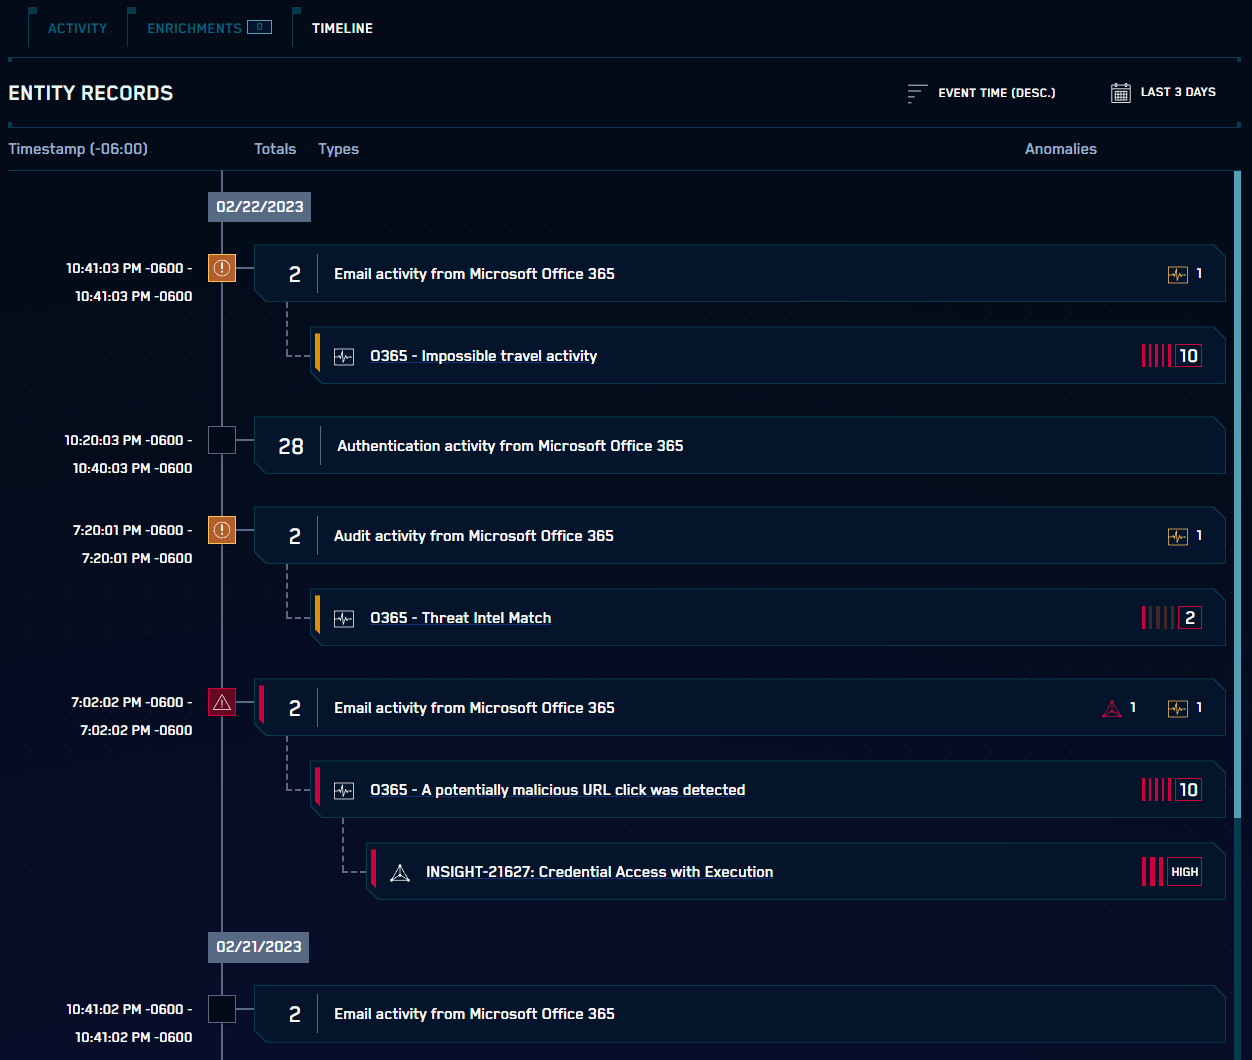Click the O365 Threat Intel Match title
The width and height of the screenshot is (1252, 1060).
[x=460, y=617]
